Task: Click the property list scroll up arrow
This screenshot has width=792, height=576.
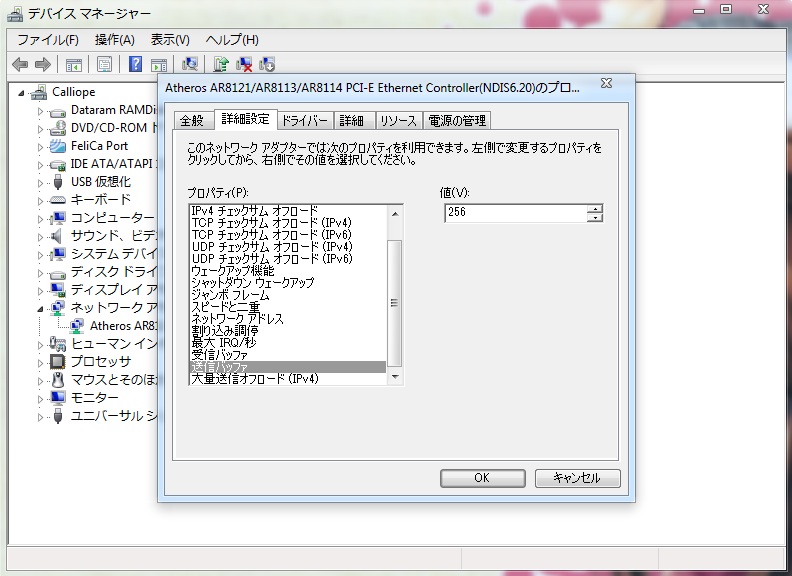Action: 395,214
